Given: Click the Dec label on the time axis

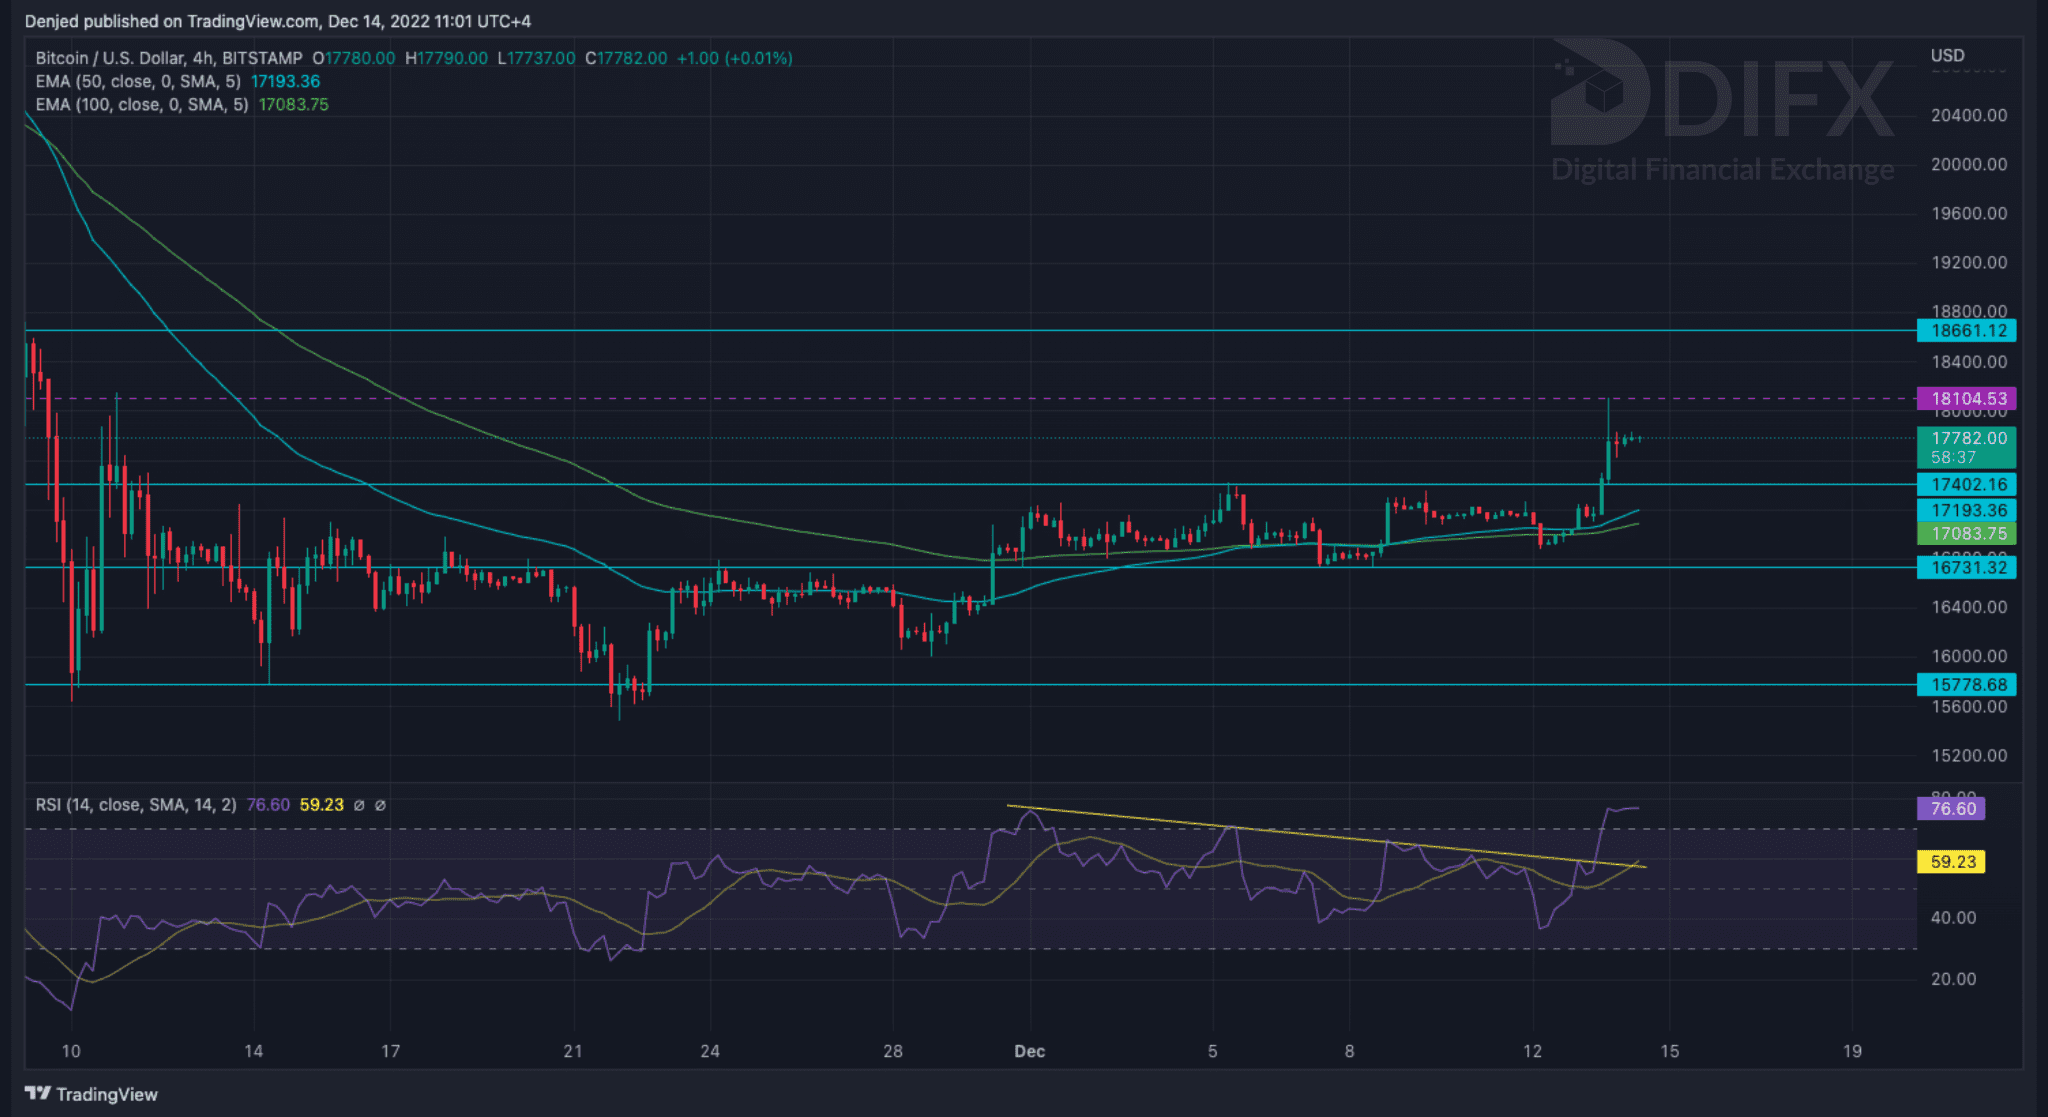Looking at the screenshot, I should (x=1029, y=1051).
